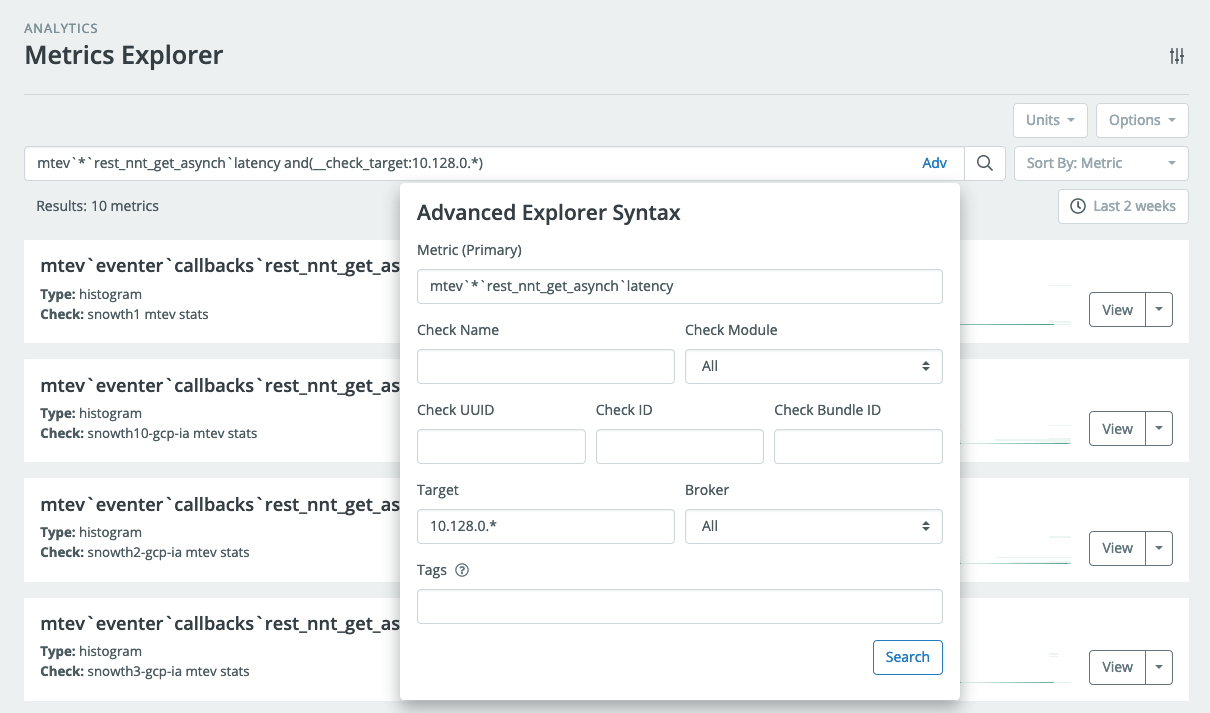Open display settings via sliders icon
This screenshot has width=1210, height=713.
(x=1176, y=57)
